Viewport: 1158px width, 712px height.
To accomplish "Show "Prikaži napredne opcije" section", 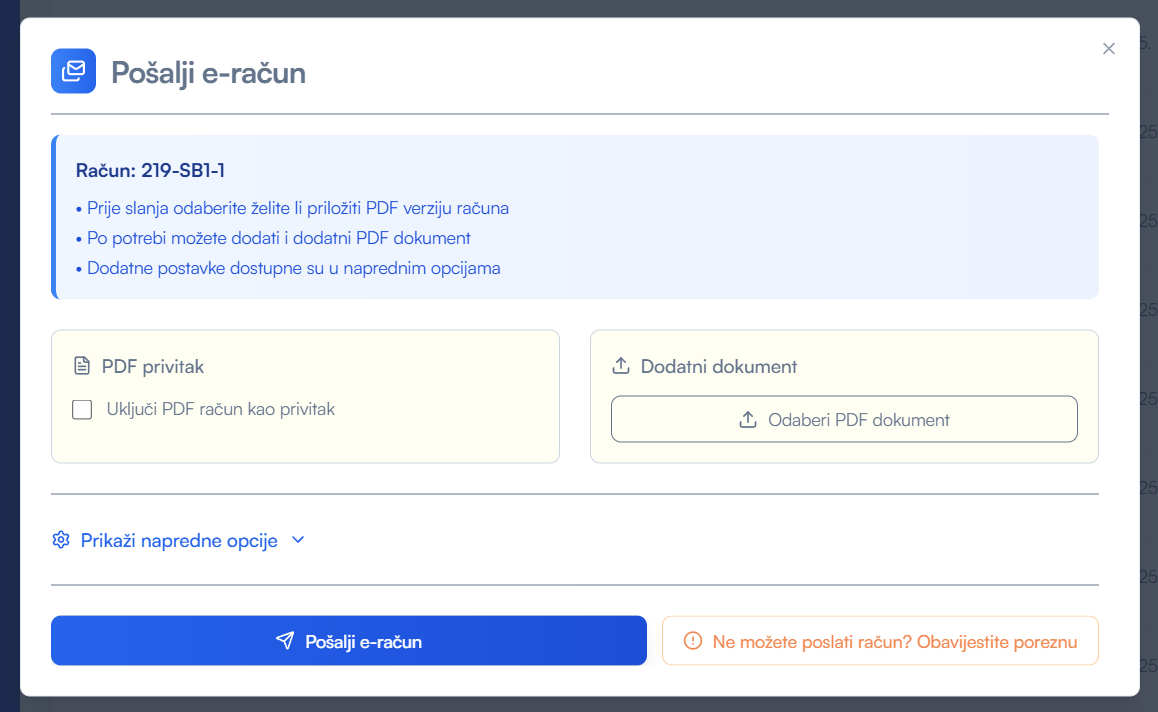I will point(179,540).
